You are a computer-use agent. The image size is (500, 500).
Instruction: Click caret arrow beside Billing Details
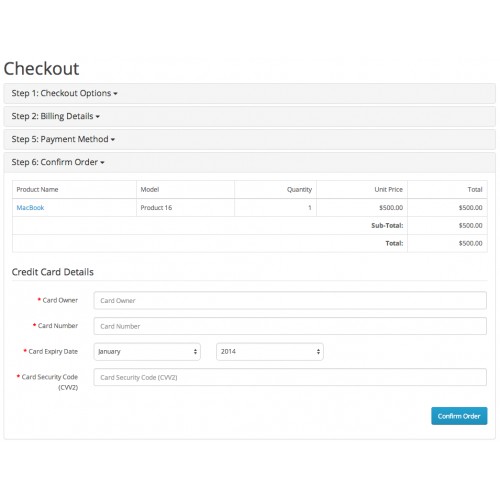[x=98, y=117]
